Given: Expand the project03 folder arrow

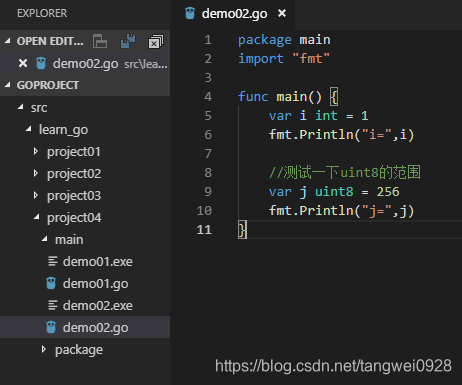Looking at the screenshot, I should (36, 195).
